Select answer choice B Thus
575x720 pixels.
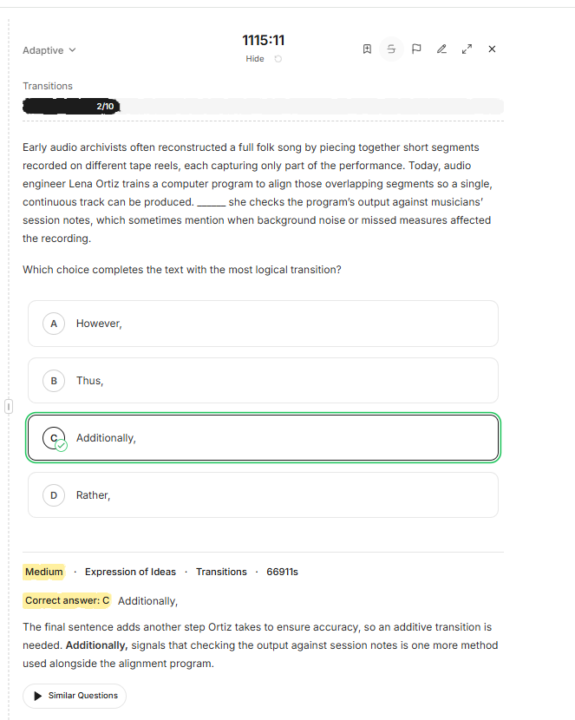coord(263,381)
